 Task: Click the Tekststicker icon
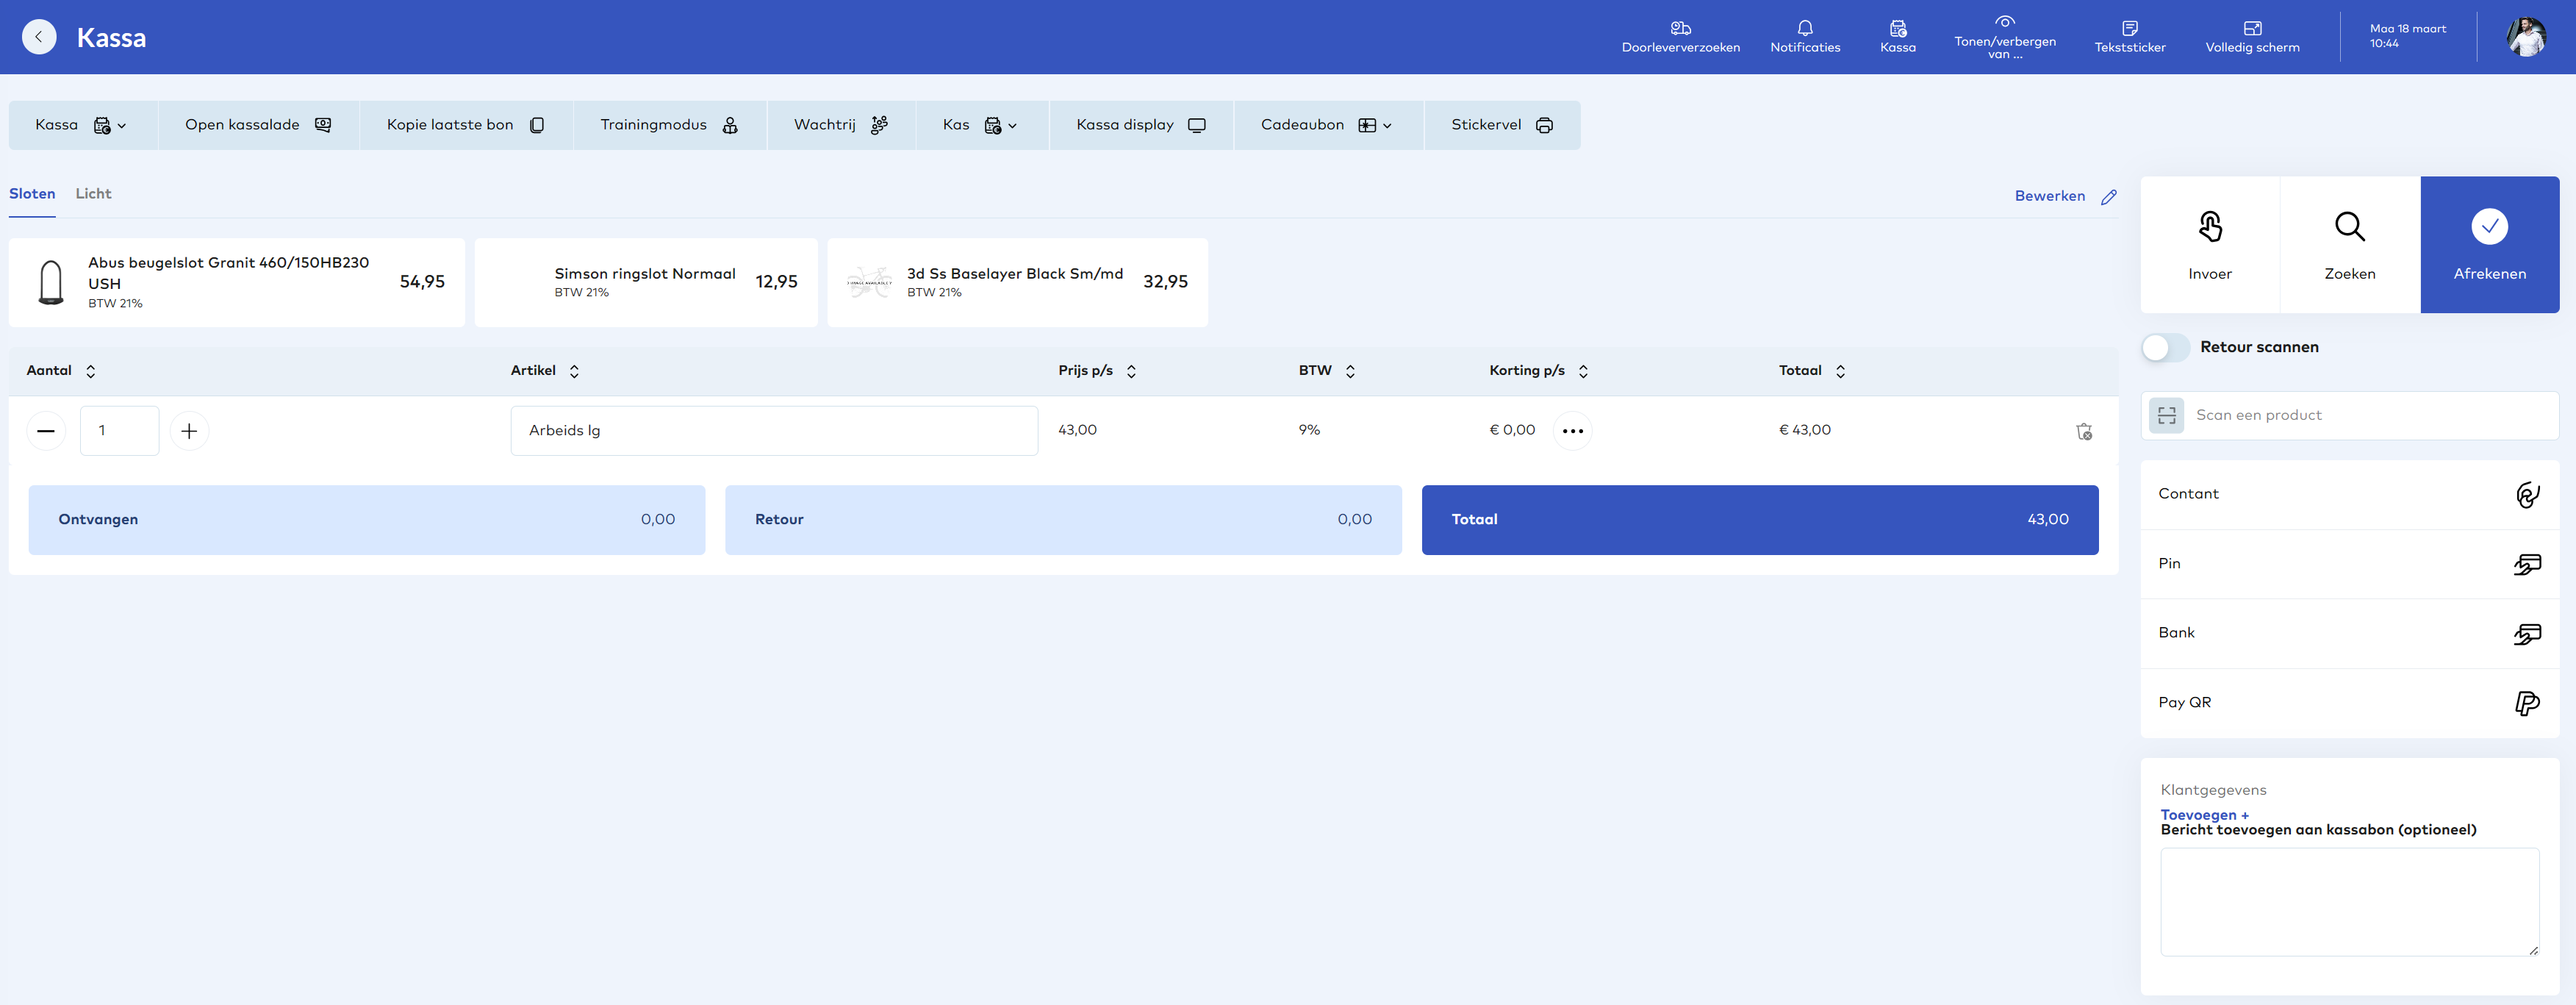click(2129, 29)
